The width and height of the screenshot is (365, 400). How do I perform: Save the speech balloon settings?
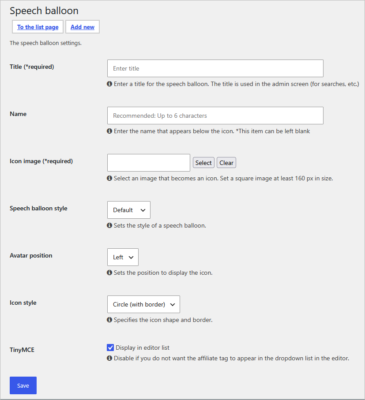(23, 385)
